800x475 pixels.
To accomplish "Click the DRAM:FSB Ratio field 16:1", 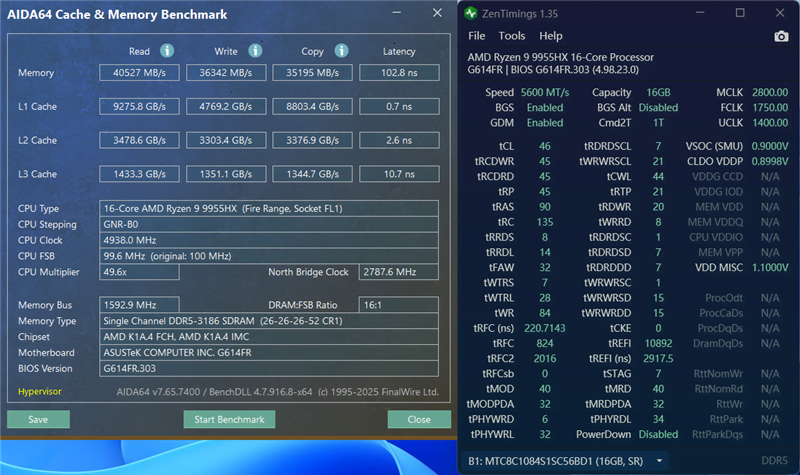I will point(399,305).
